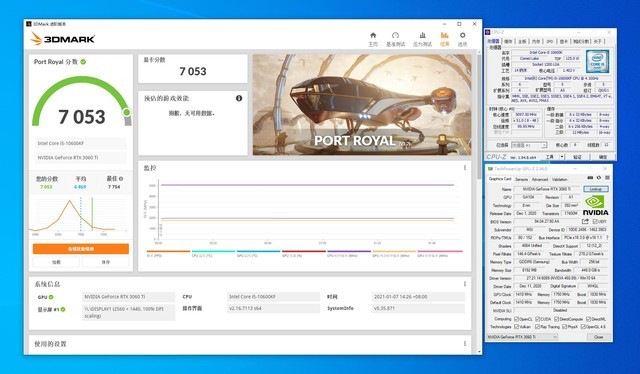Viewport: 640px width, 374px height.
Task: Click GPU-Z bus interface question mark
Action: (607, 237)
